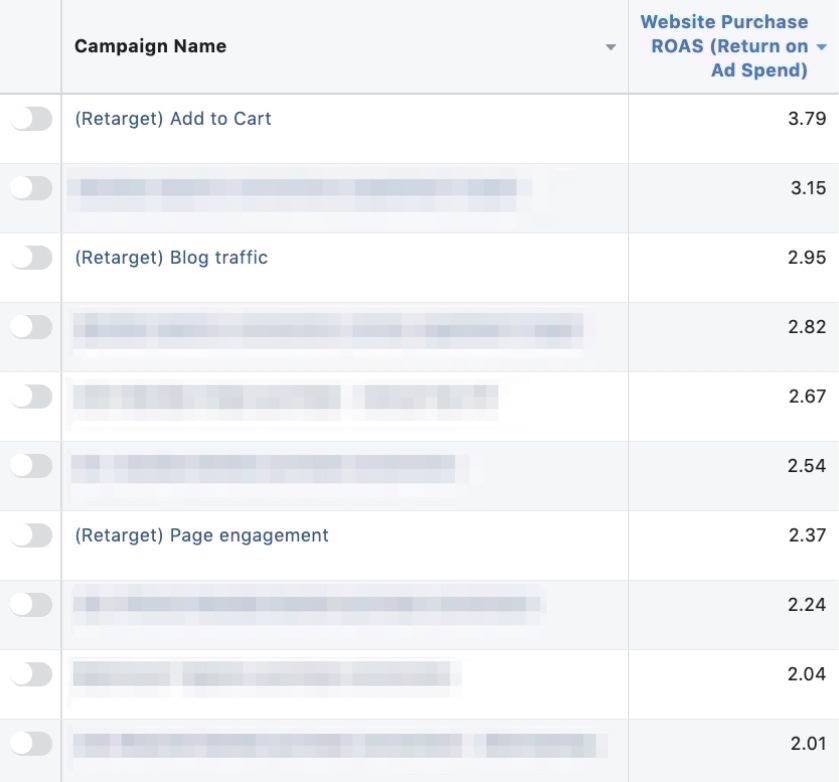
Task: Switch on the campaign with 2.54 ROAS
Action: (31, 466)
